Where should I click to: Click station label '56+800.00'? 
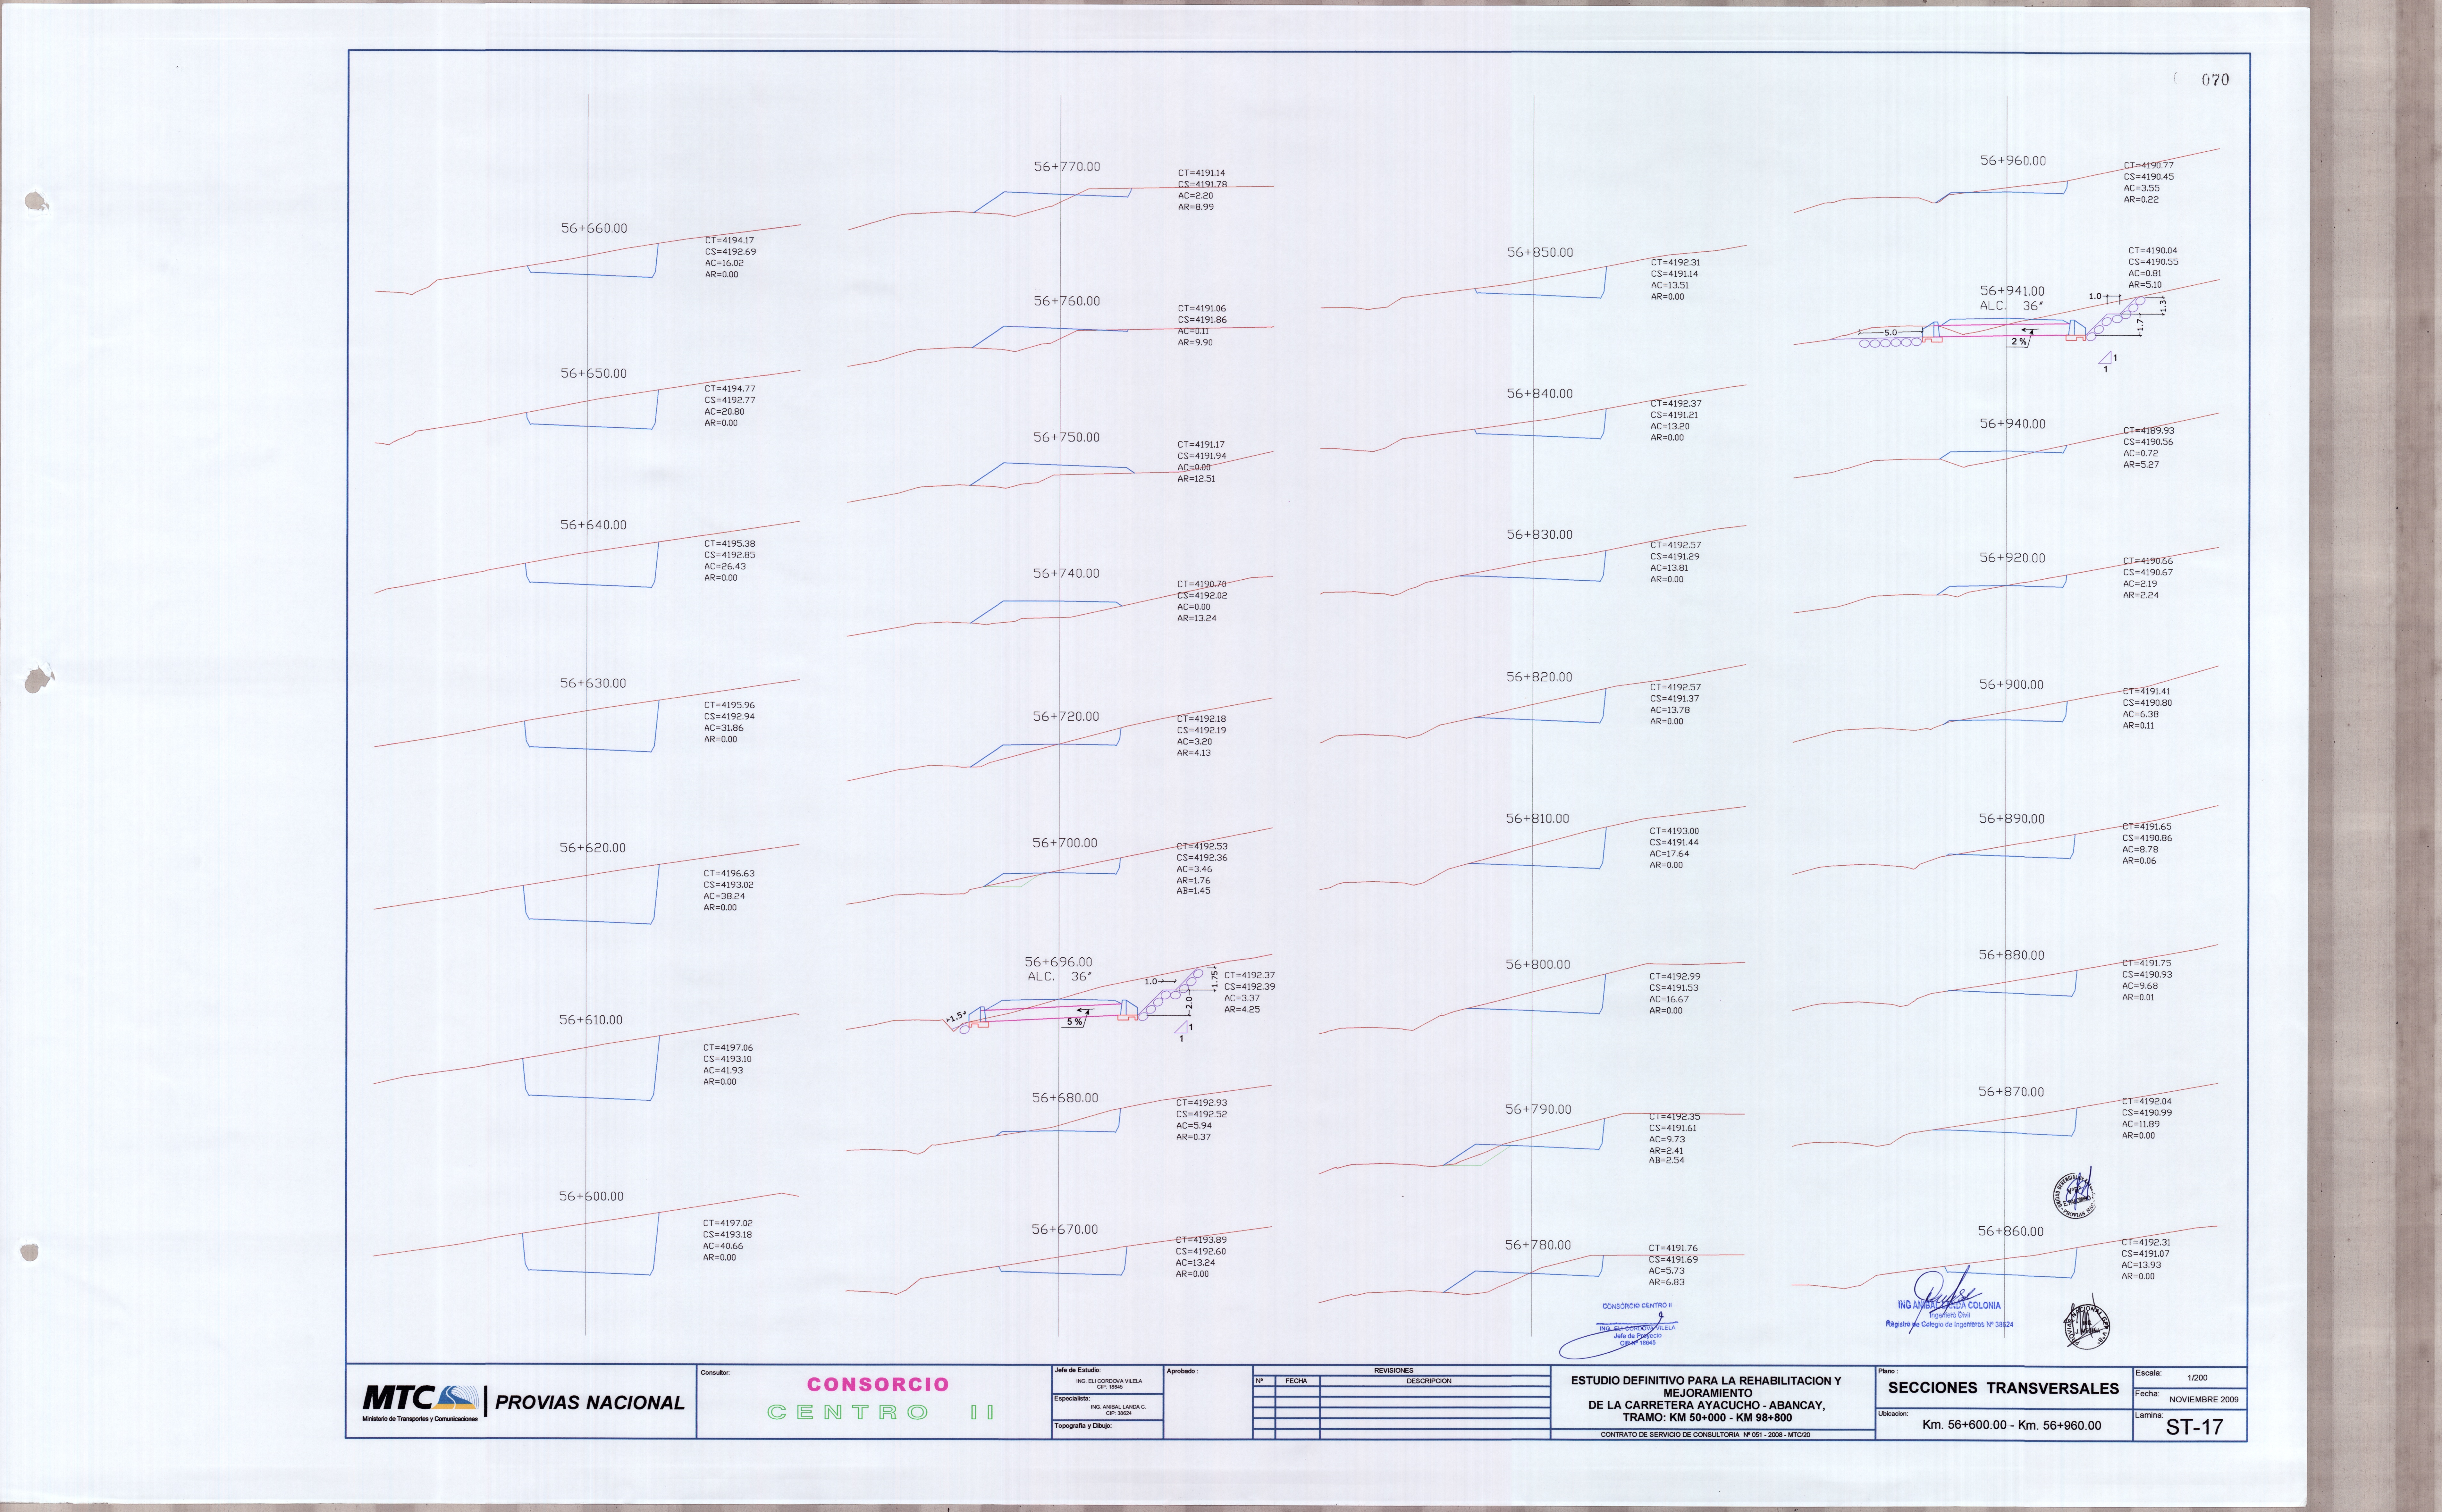pos(1538,965)
